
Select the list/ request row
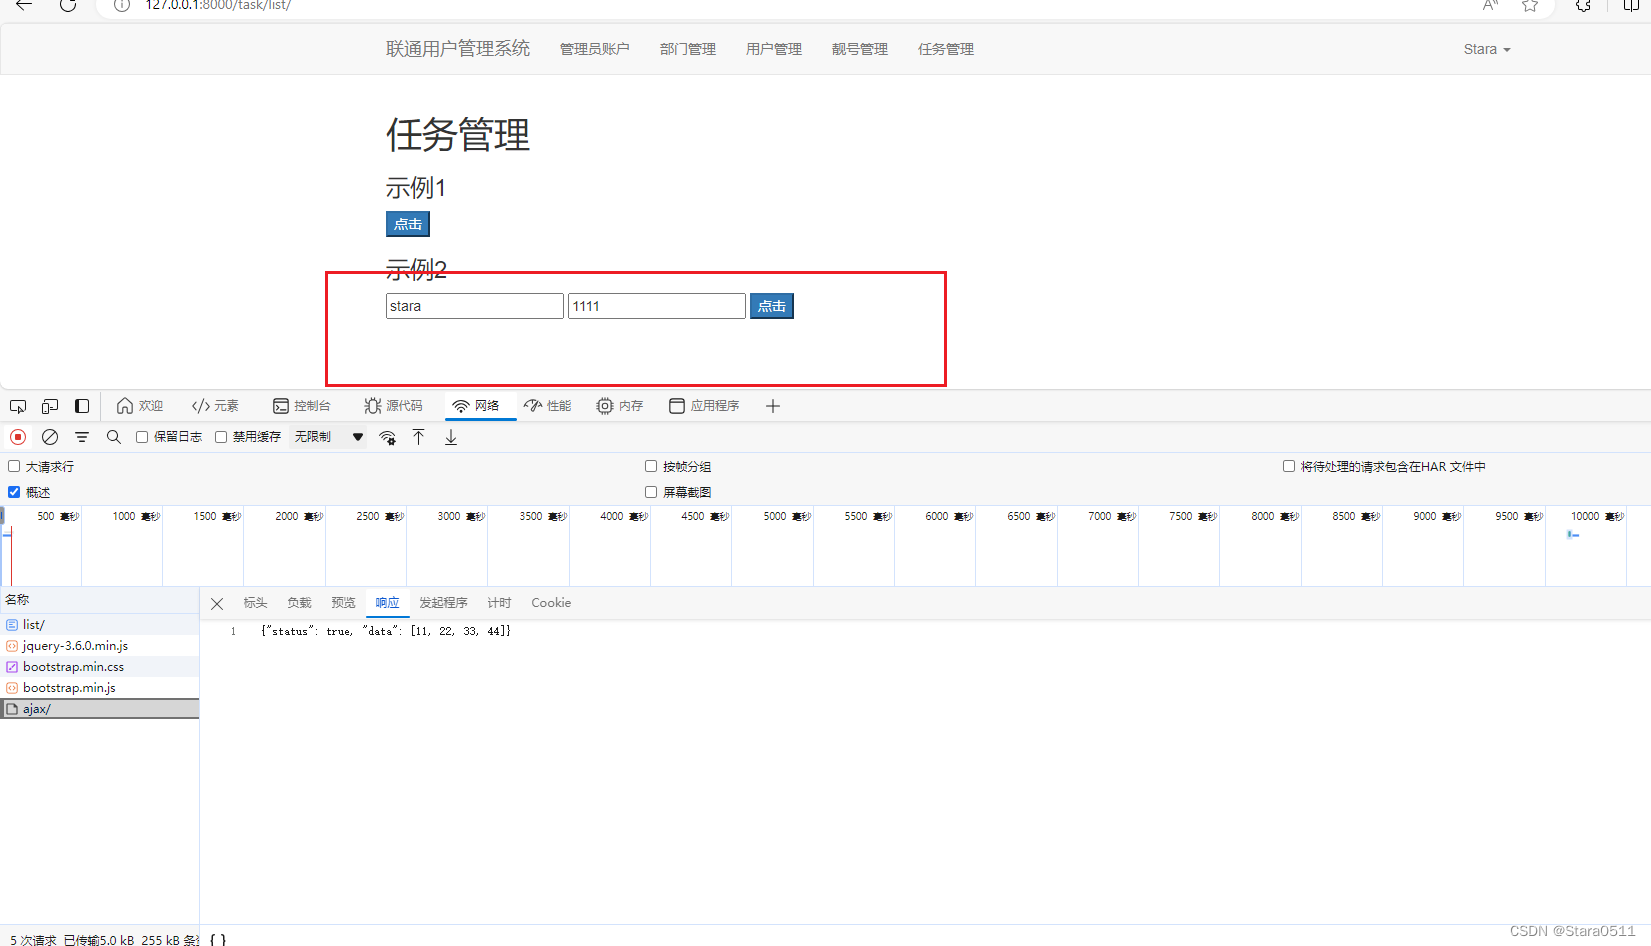100,625
